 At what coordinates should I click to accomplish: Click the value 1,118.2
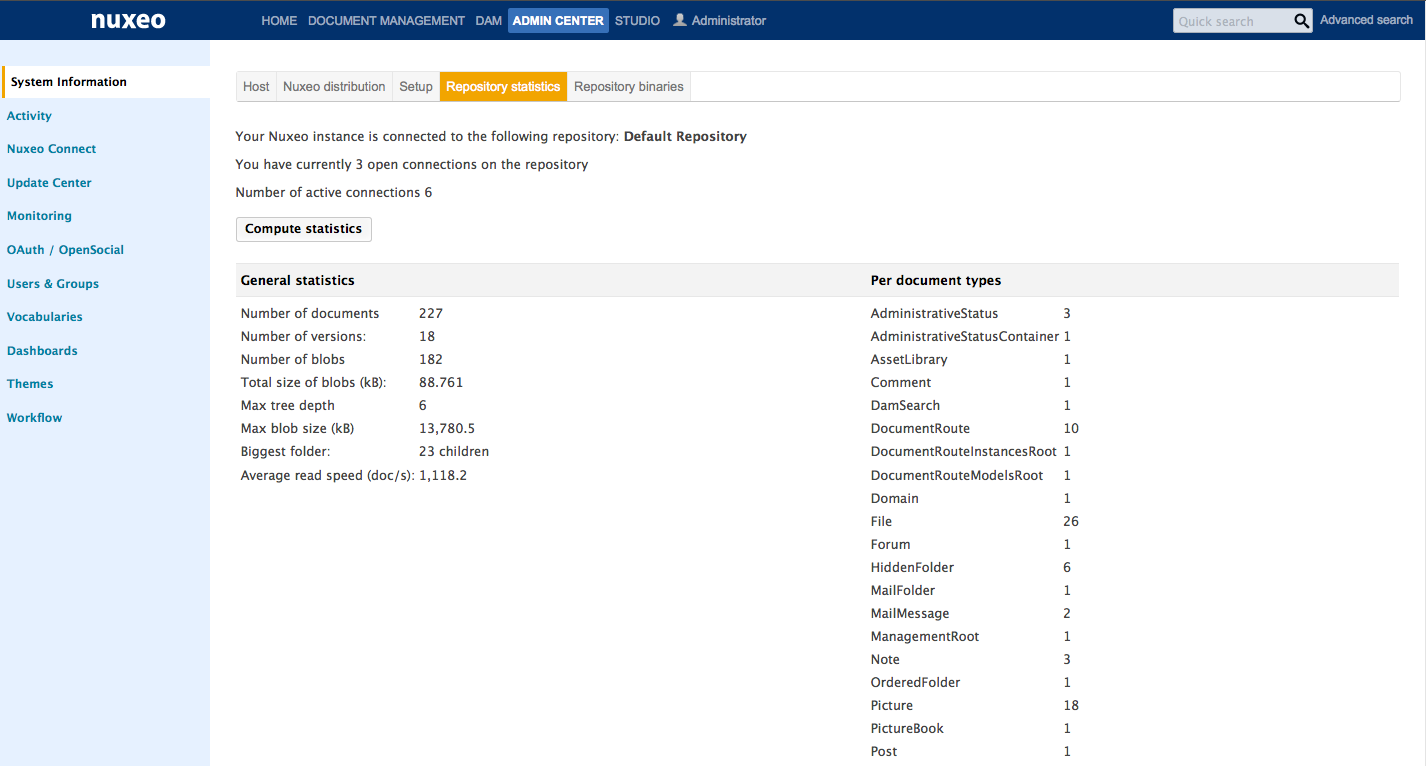pos(443,475)
